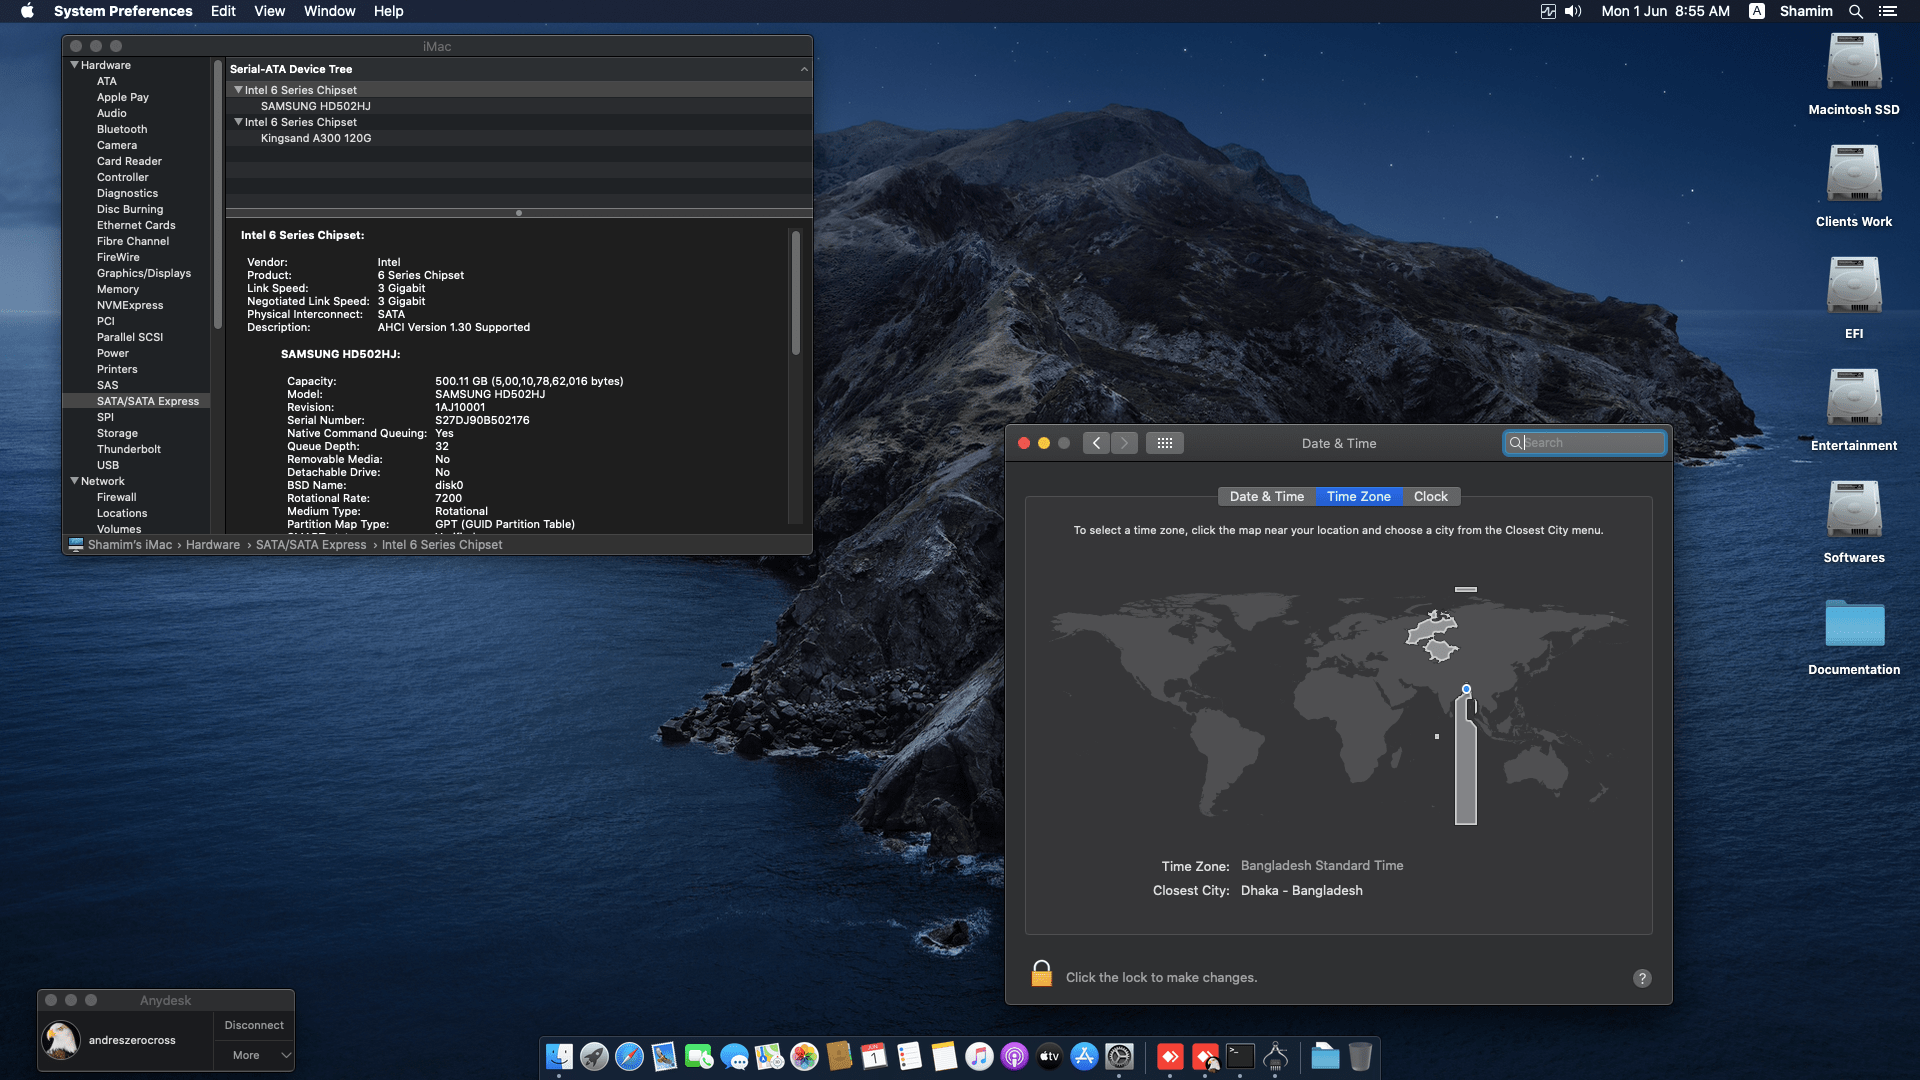This screenshot has width=1920, height=1080.
Task: Launch Terminal from the Dock
Action: coord(1240,1056)
